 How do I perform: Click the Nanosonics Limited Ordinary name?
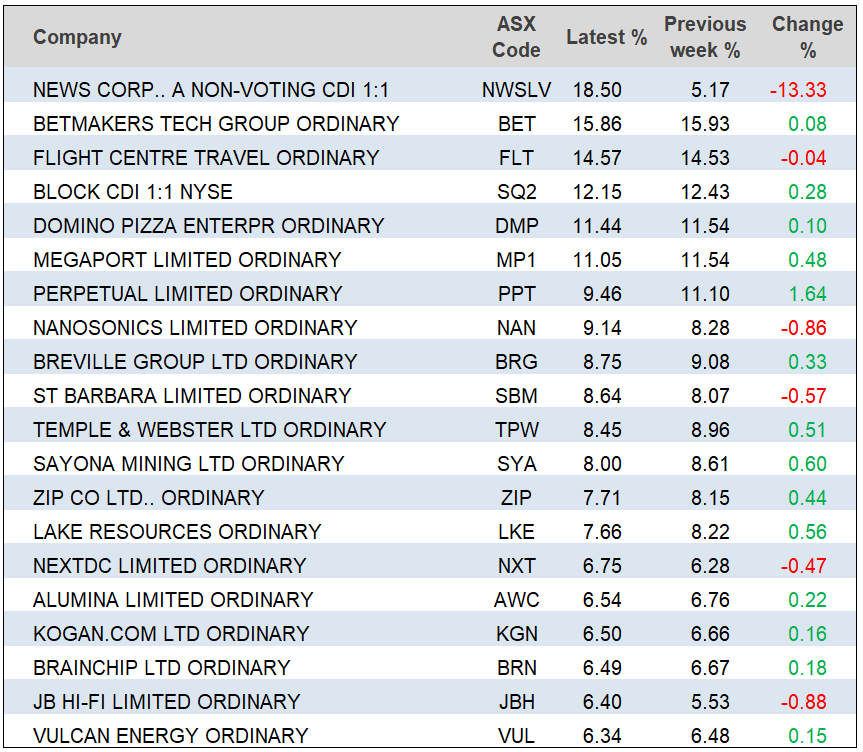(194, 328)
